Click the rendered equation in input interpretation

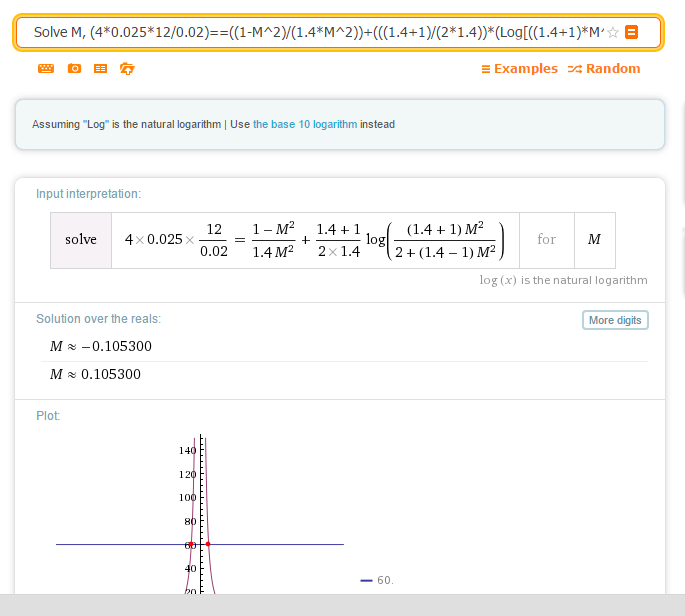(315, 240)
